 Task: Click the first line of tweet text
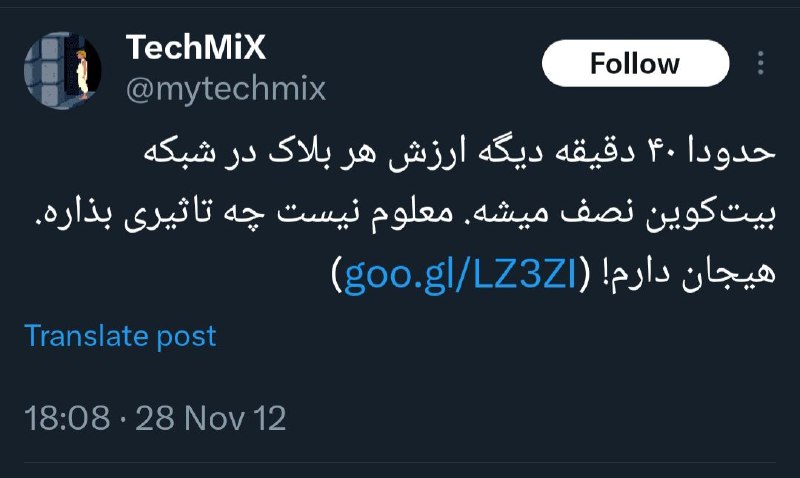(459, 153)
